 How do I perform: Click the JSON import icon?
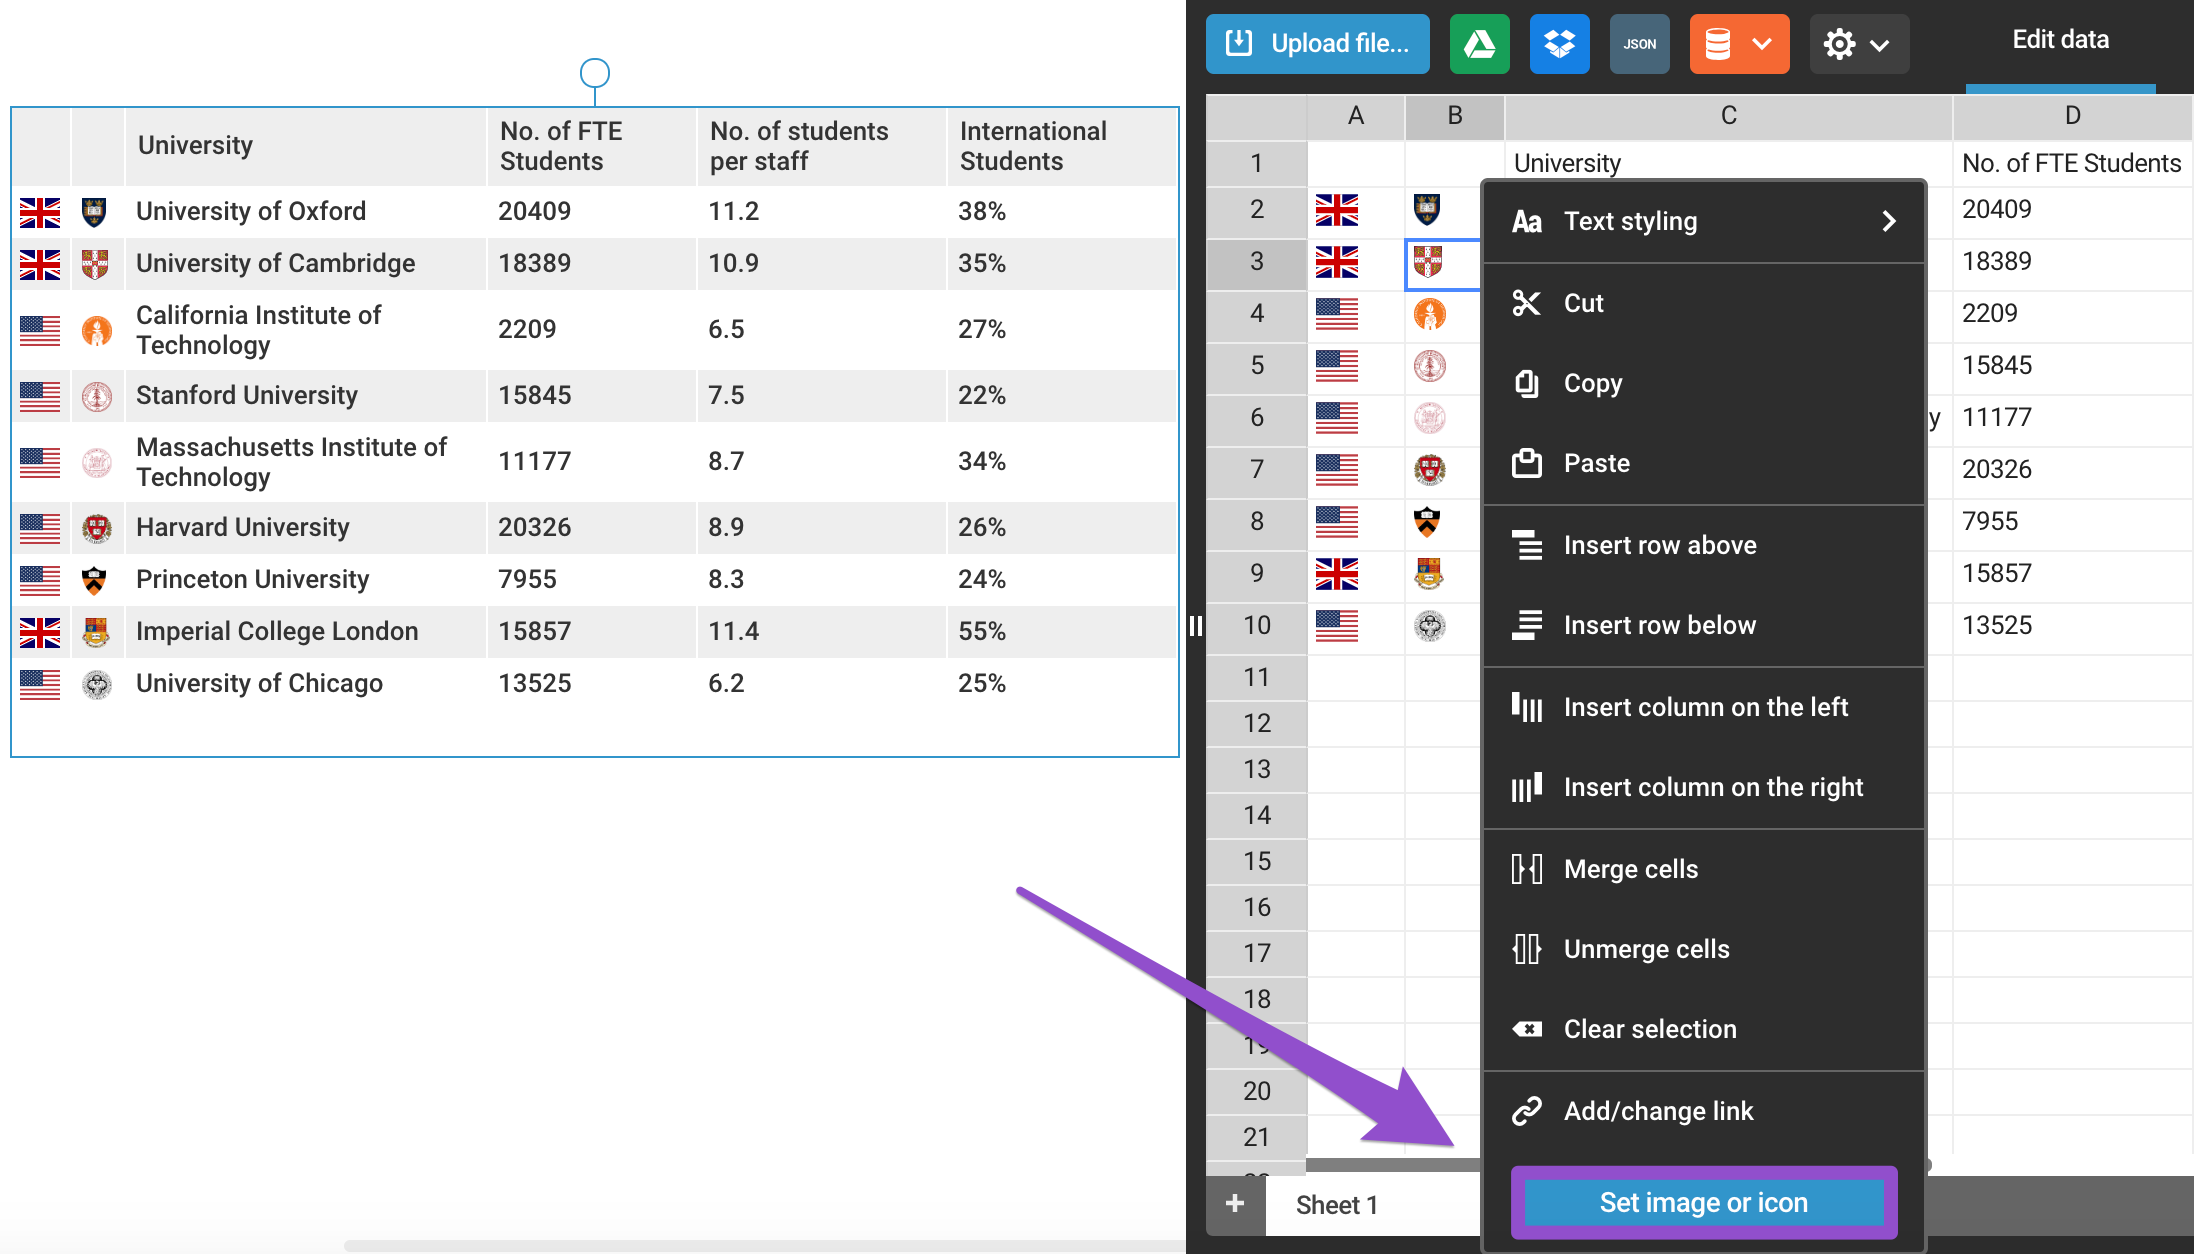(1640, 44)
